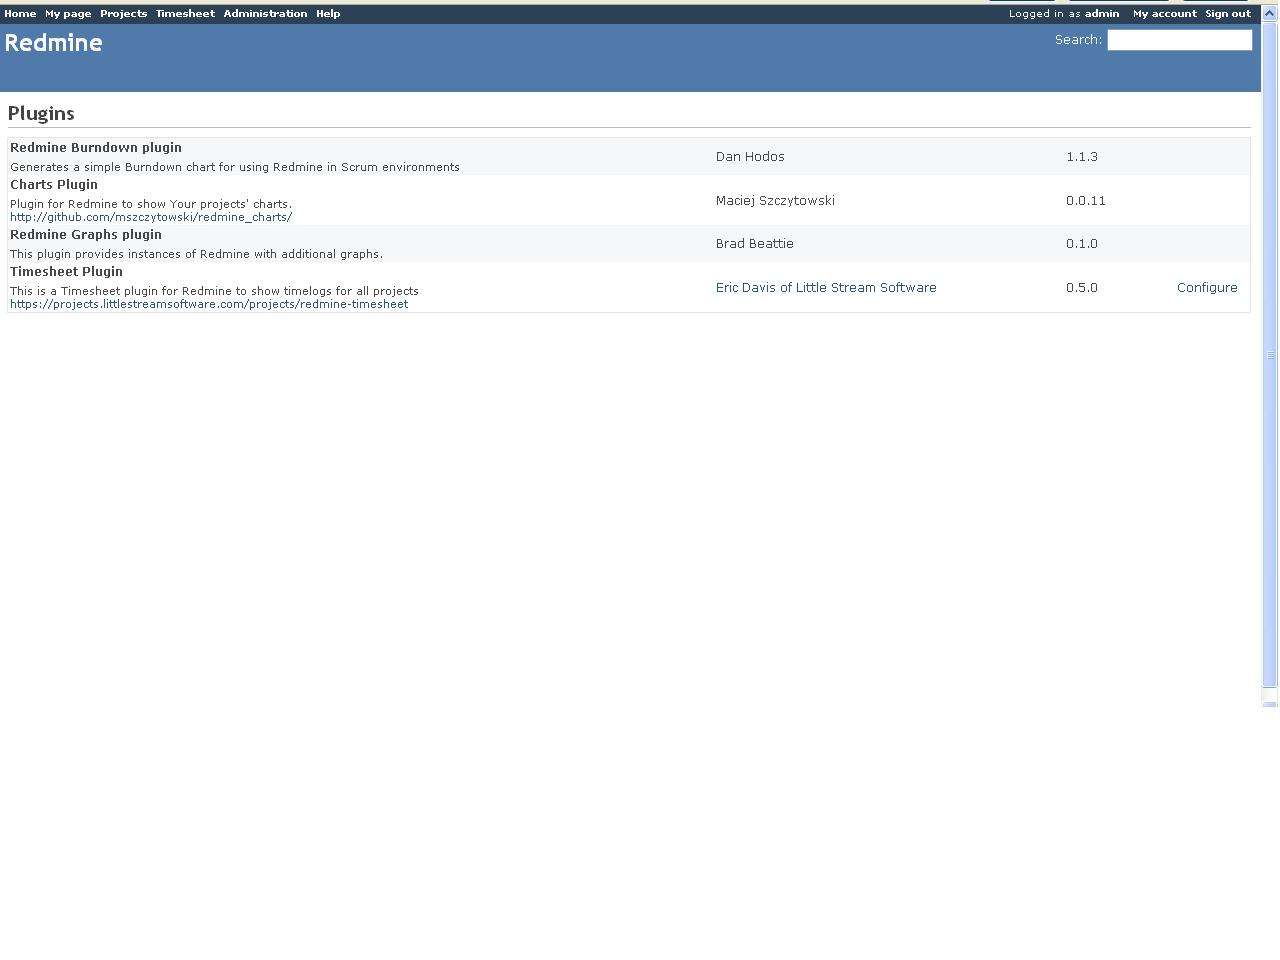Click the Burndown plugin description text

[x=235, y=167]
